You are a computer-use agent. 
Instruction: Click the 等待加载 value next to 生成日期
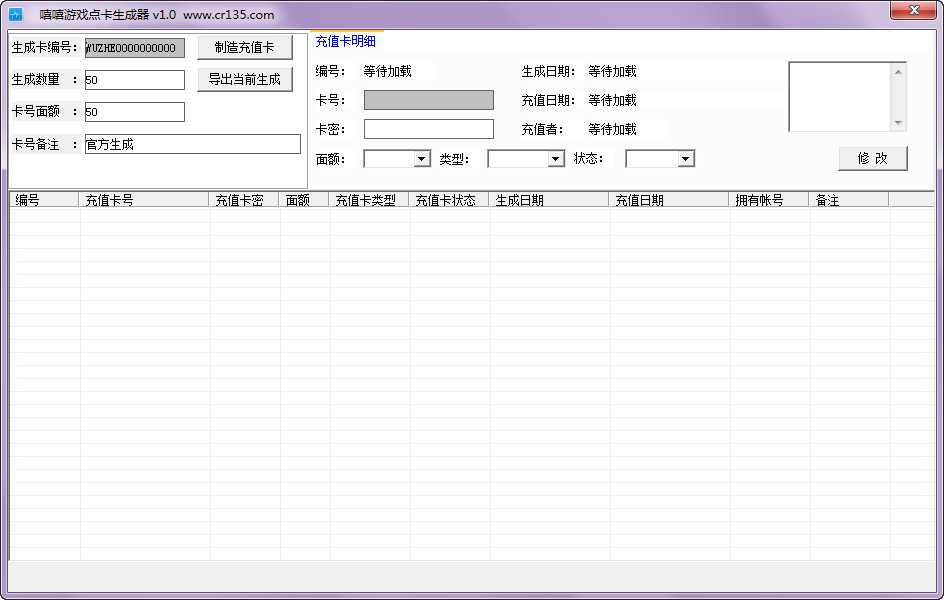[612, 72]
